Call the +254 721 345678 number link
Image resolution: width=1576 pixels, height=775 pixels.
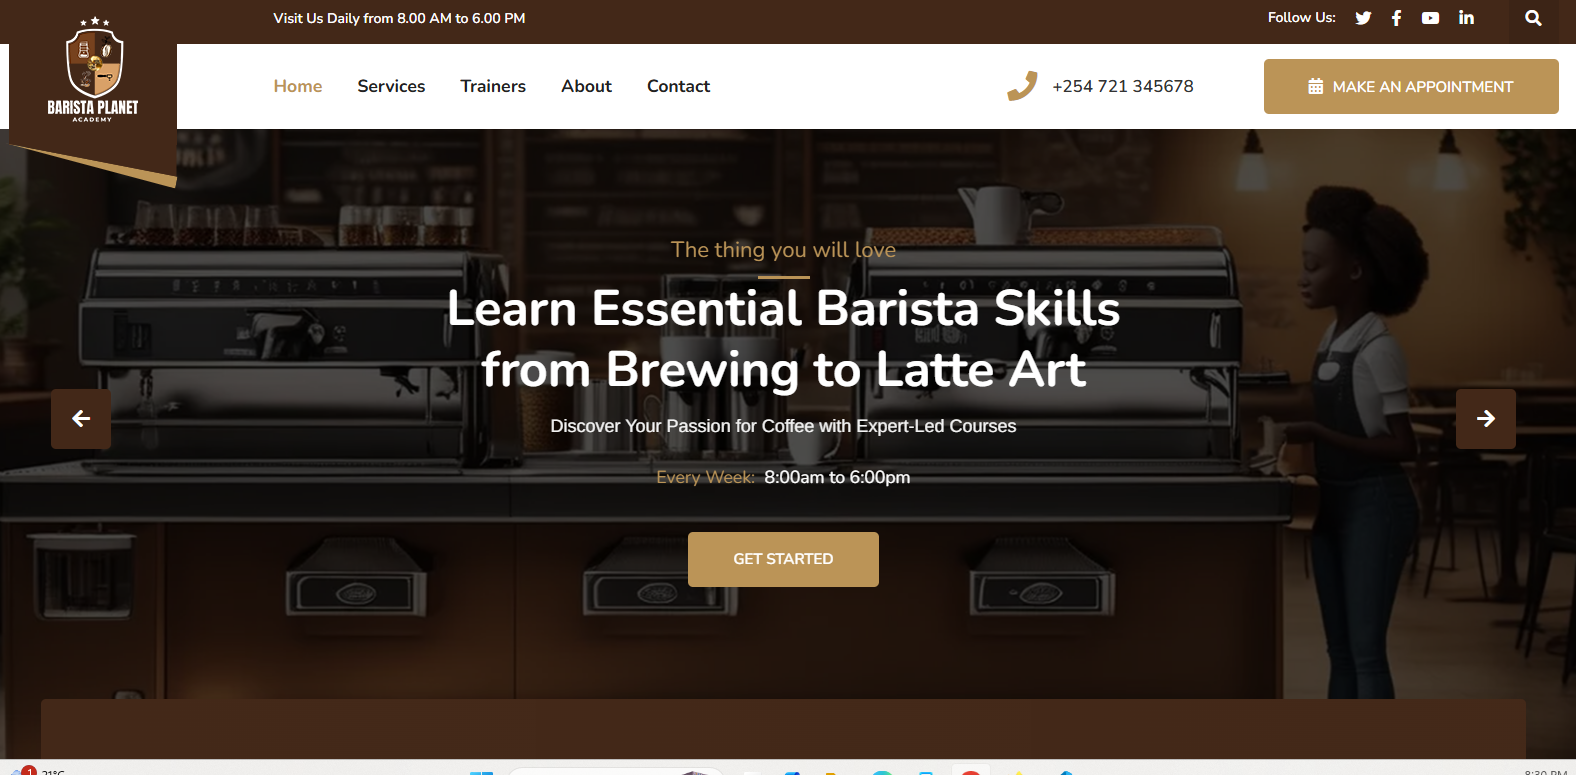pyautogui.click(x=1122, y=86)
